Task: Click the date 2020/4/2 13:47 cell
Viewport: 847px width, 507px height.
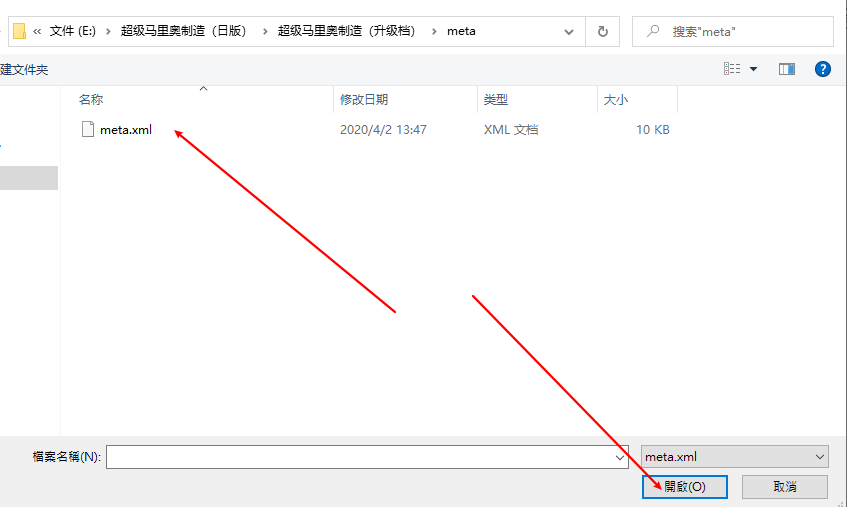Action: [x=383, y=130]
